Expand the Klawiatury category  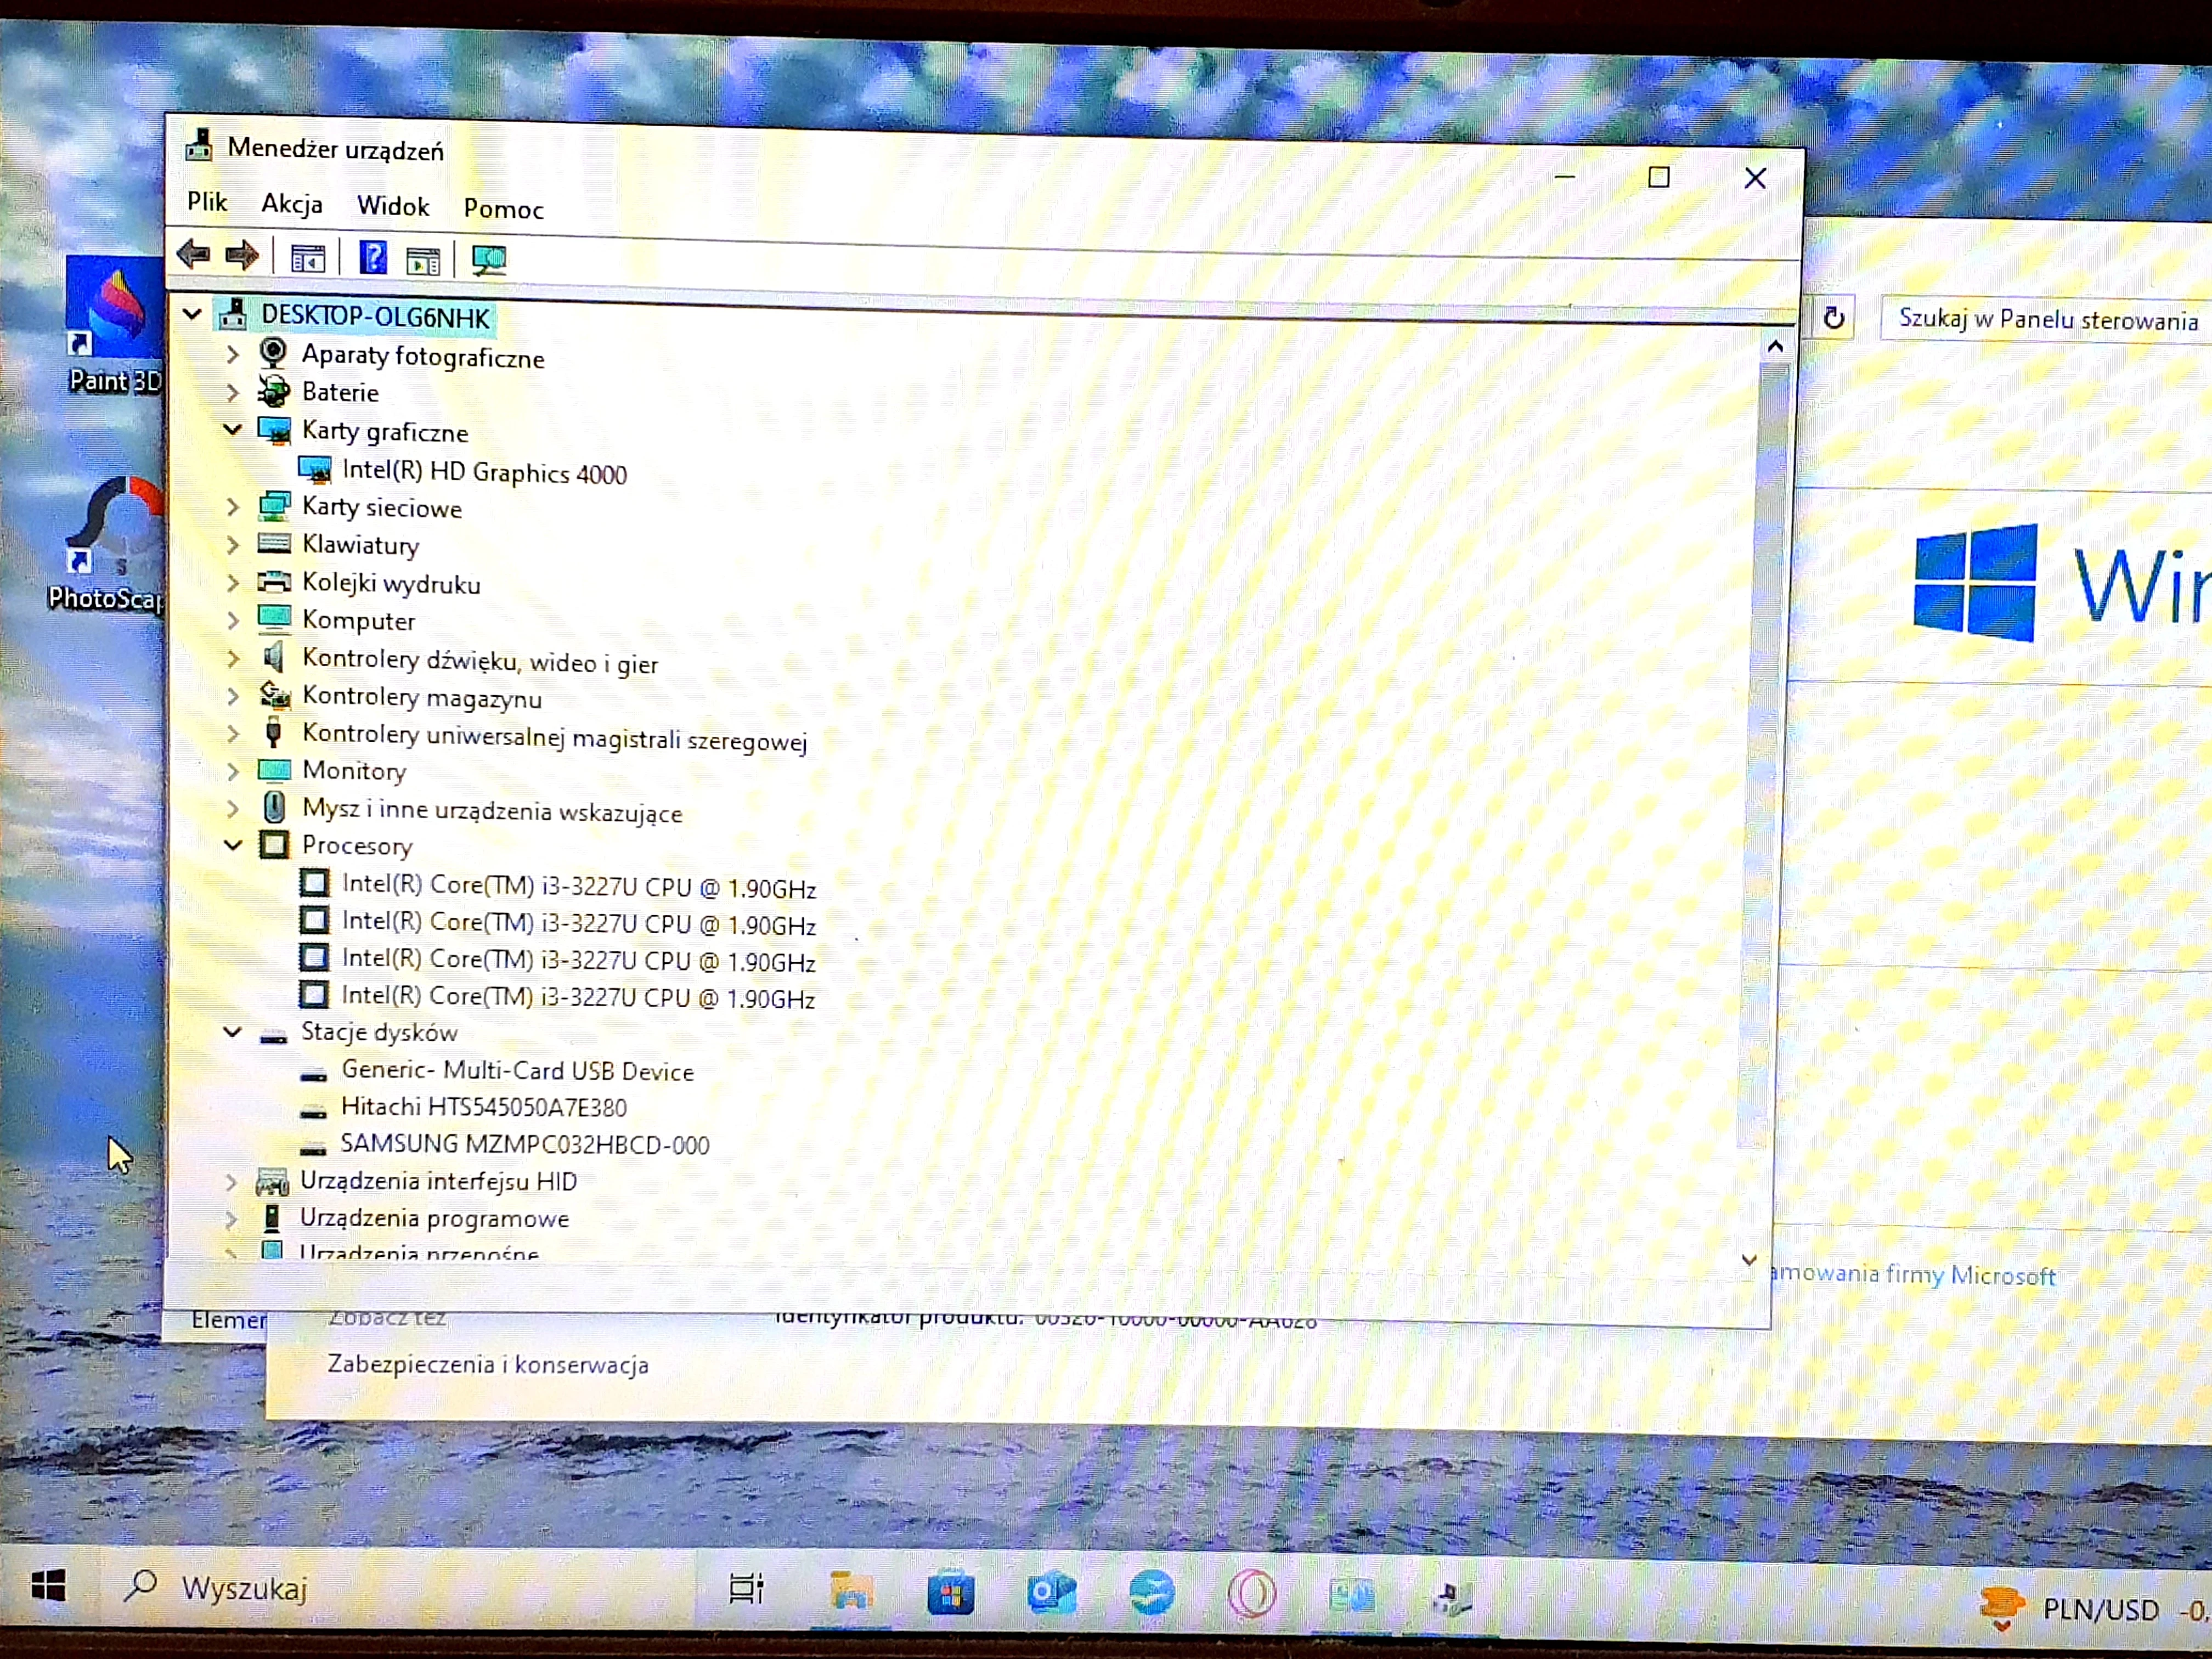232,545
